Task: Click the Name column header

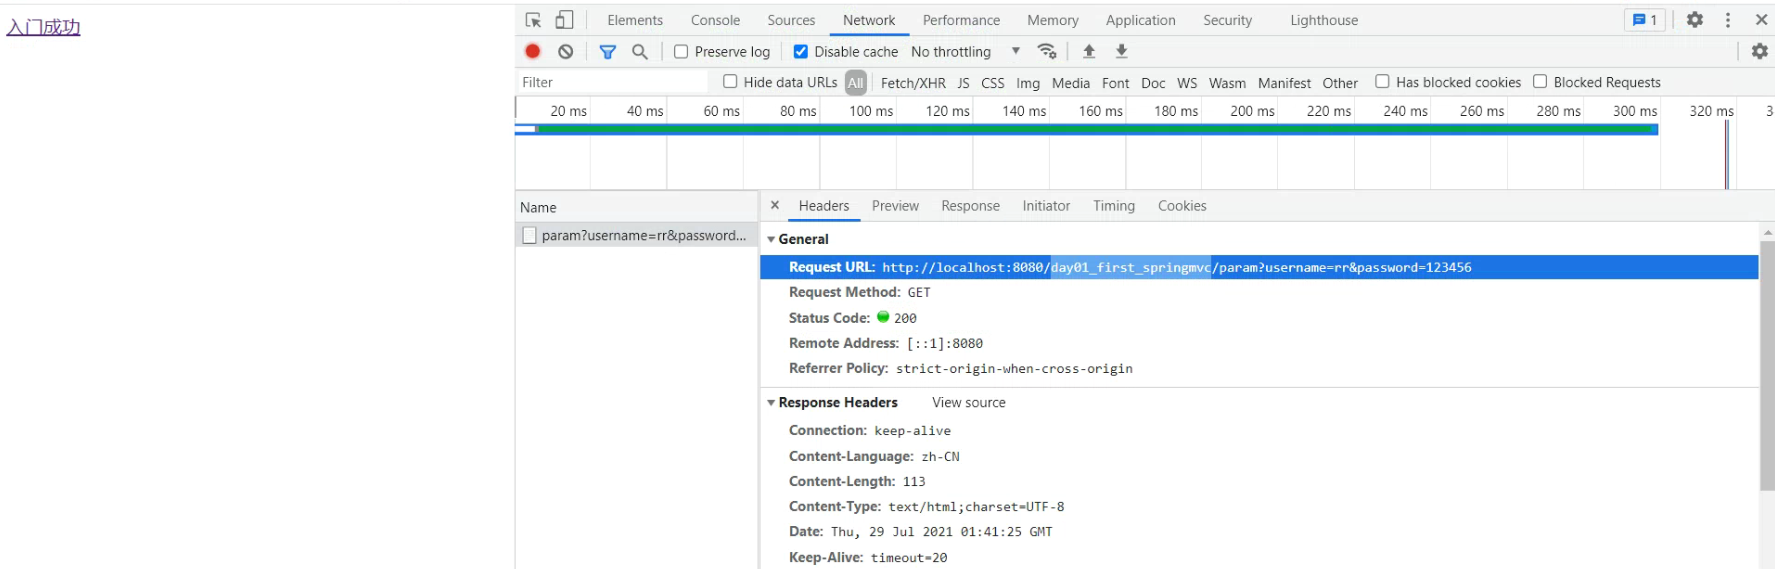Action: [637, 207]
